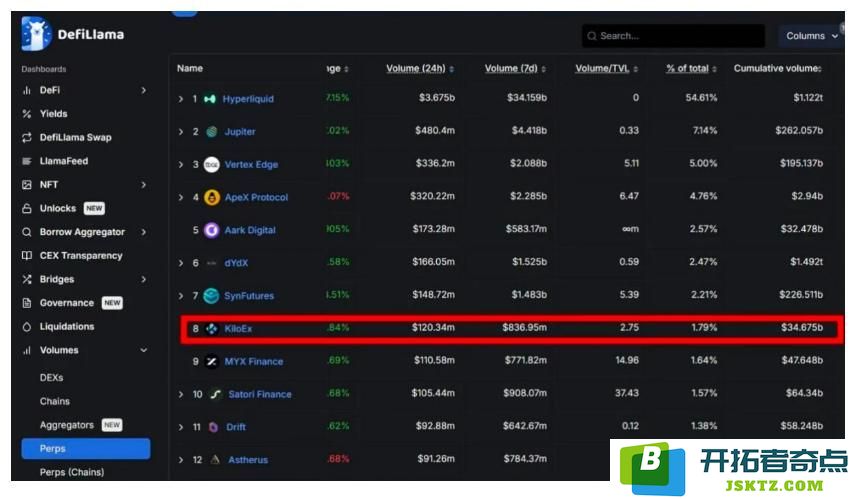Collapse the Volumes sidebar section
Viewport: 860px width, 499px height.
click(x=144, y=350)
